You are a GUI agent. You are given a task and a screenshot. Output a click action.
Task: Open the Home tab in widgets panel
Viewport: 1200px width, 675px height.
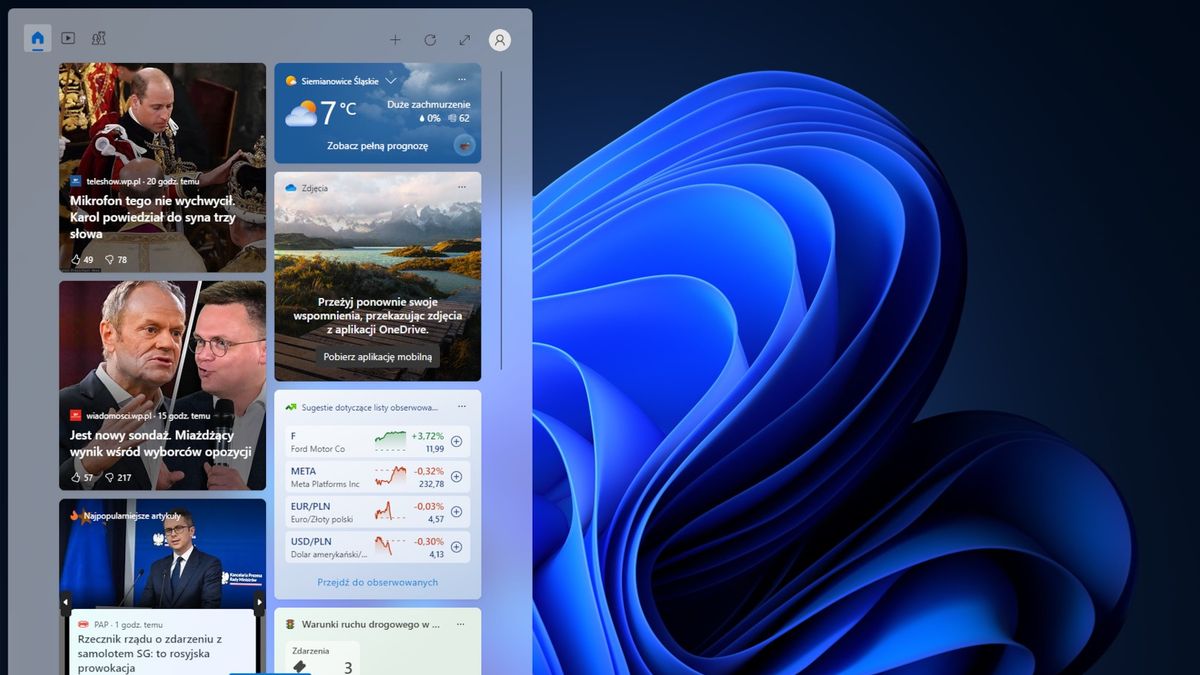pyautogui.click(x=38, y=39)
